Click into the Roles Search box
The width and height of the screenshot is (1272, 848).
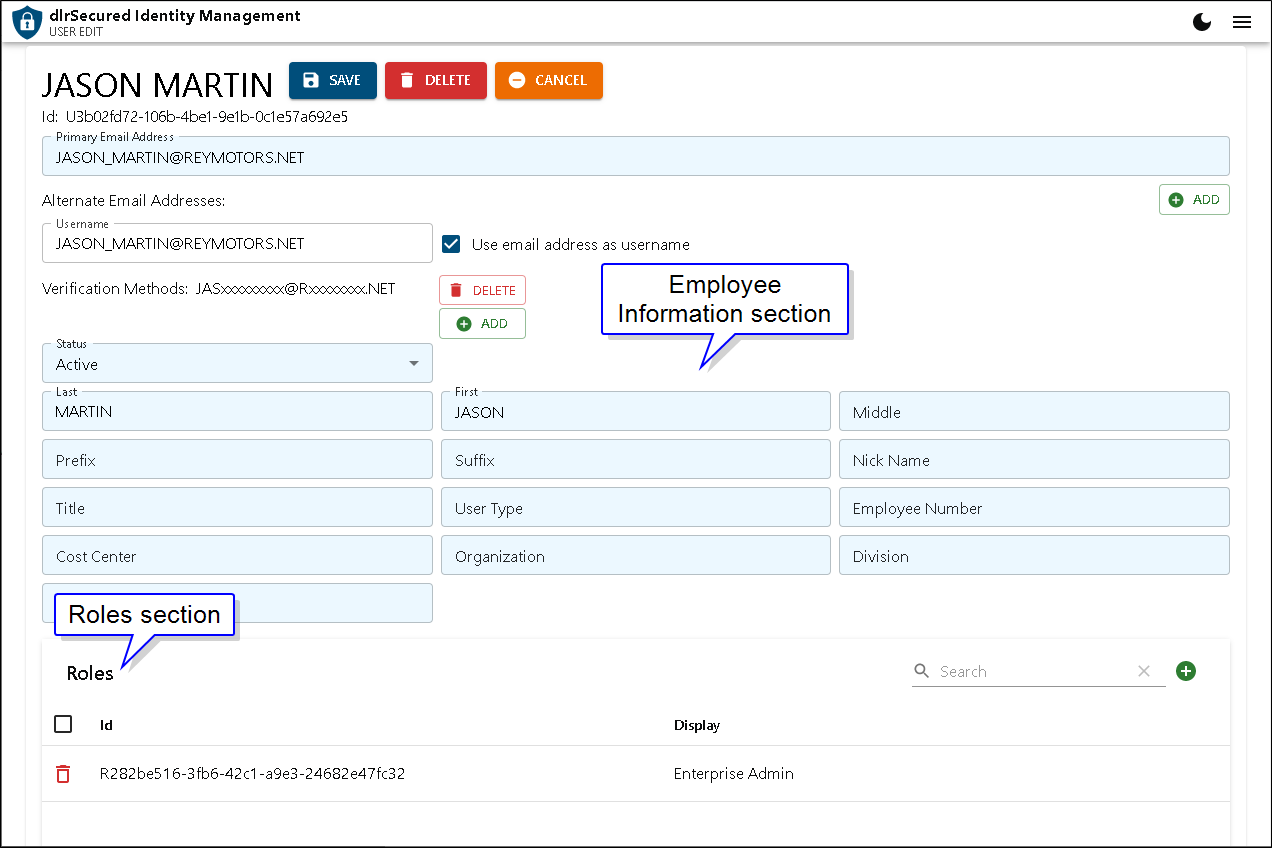[1030, 671]
